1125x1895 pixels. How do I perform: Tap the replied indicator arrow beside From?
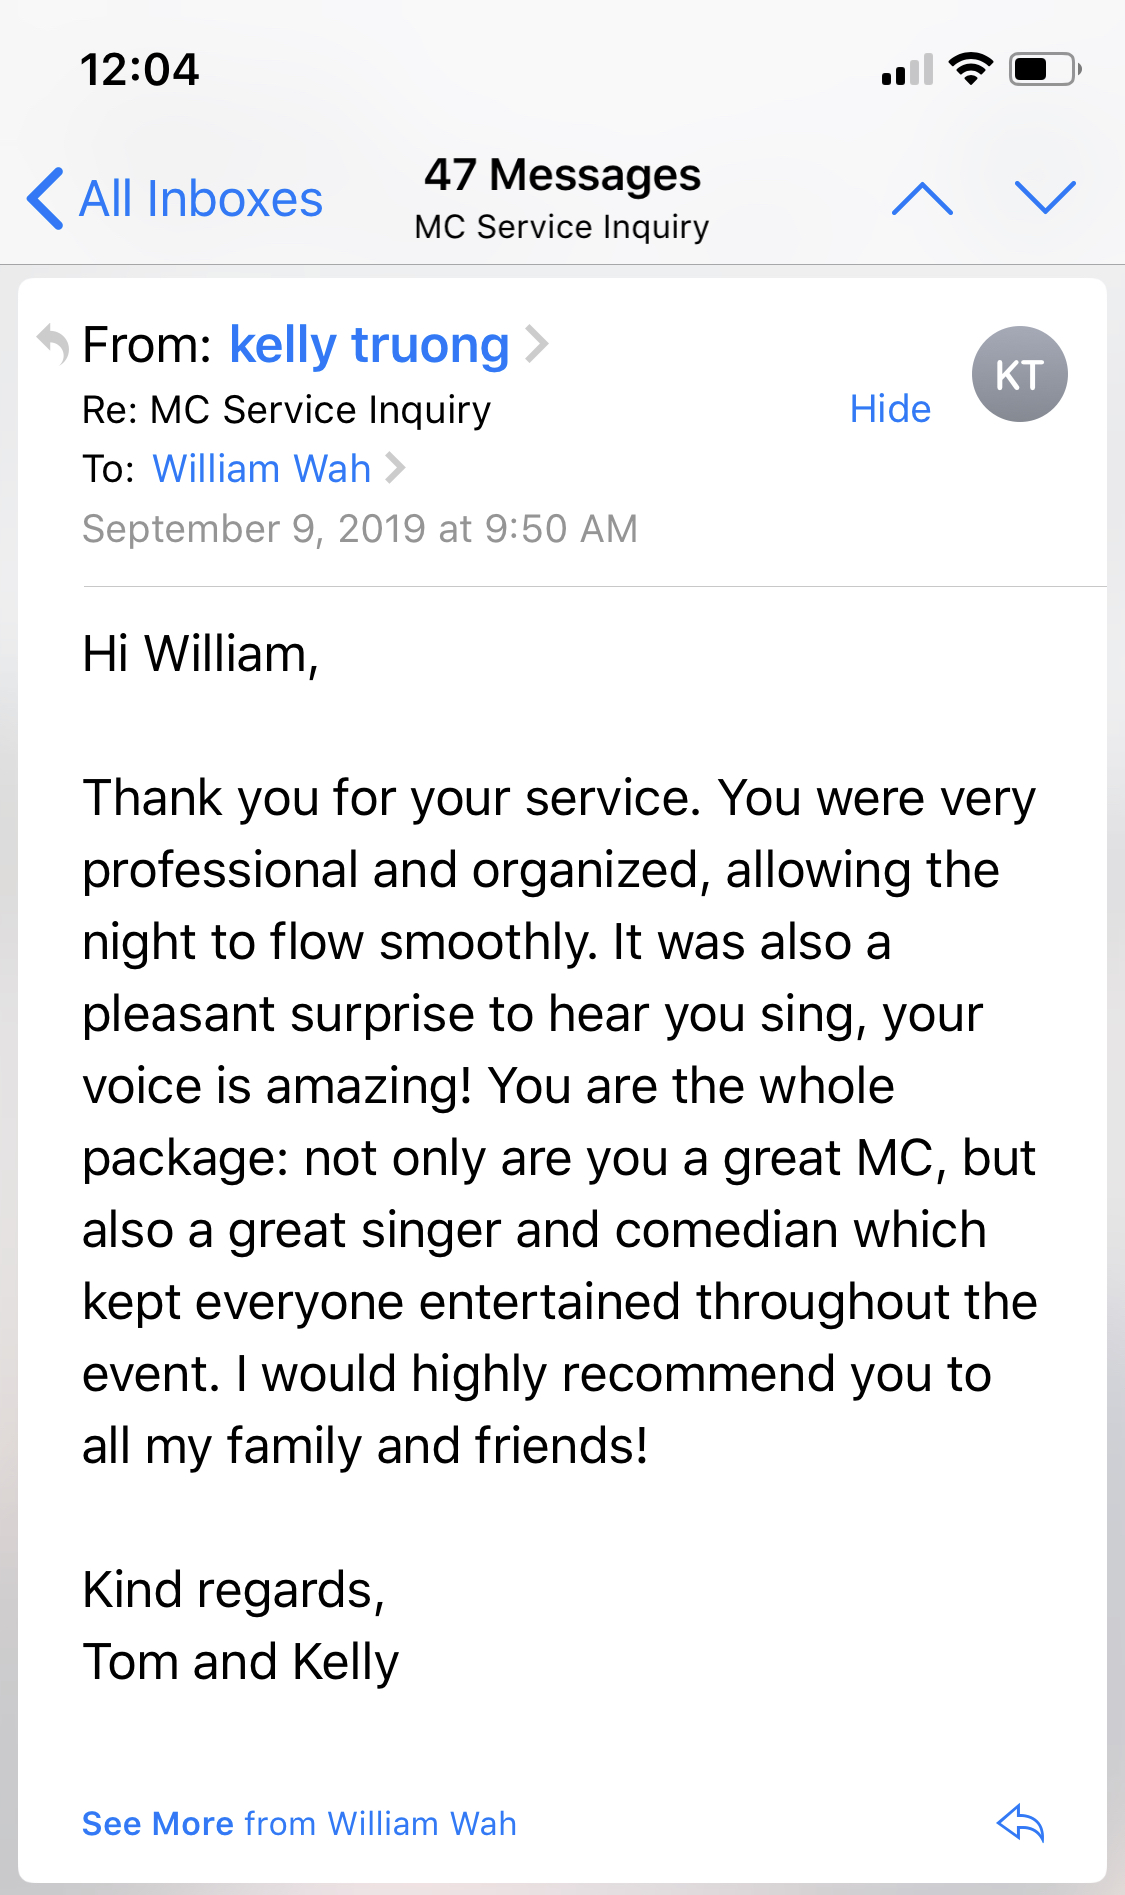[x=53, y=345]
